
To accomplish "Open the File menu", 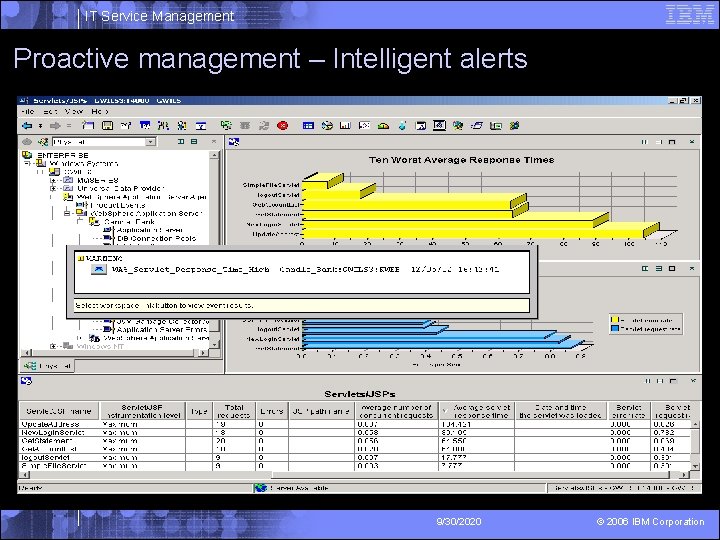I will 28,111.
